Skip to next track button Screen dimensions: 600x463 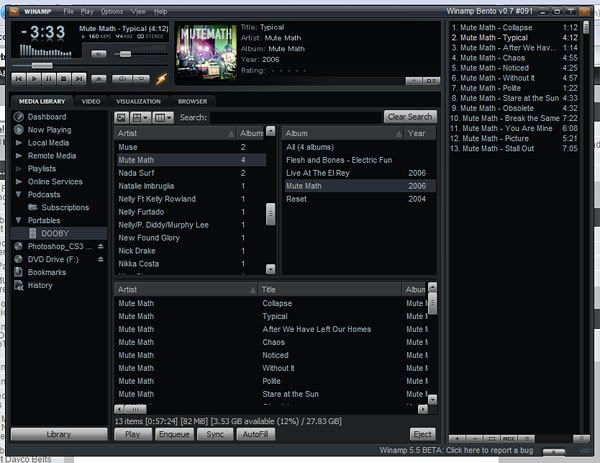coord(79,79)
